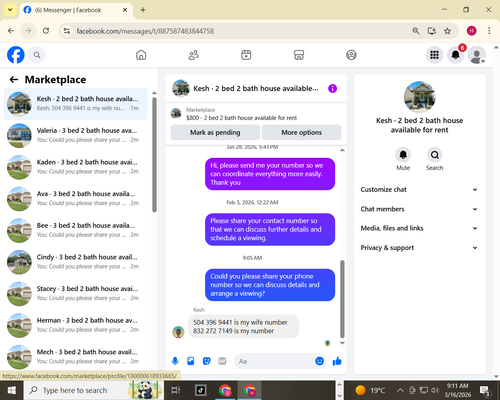Click message '504 396 9441 is my wife number'
The height and width of the screenshot is (400, 500).
240,322
